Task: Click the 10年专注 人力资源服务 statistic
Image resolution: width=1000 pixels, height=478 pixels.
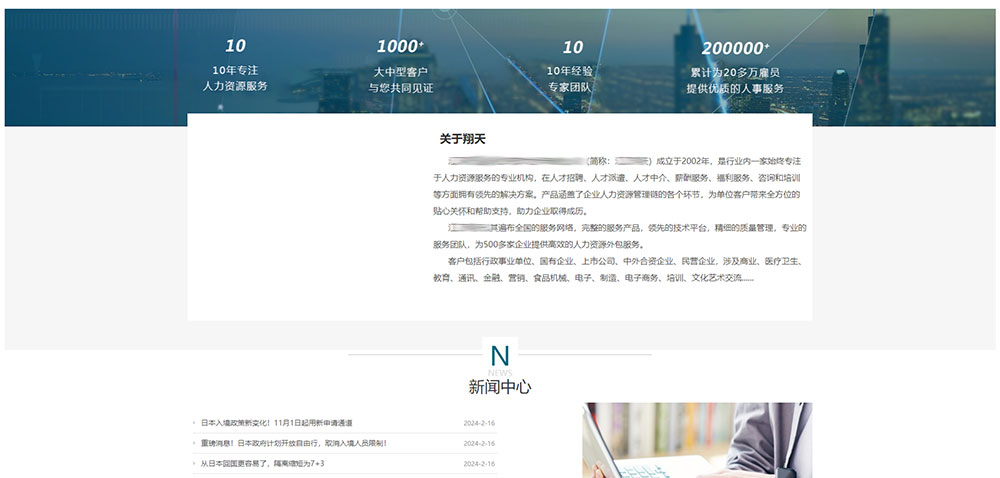Action: pos(235,65)
